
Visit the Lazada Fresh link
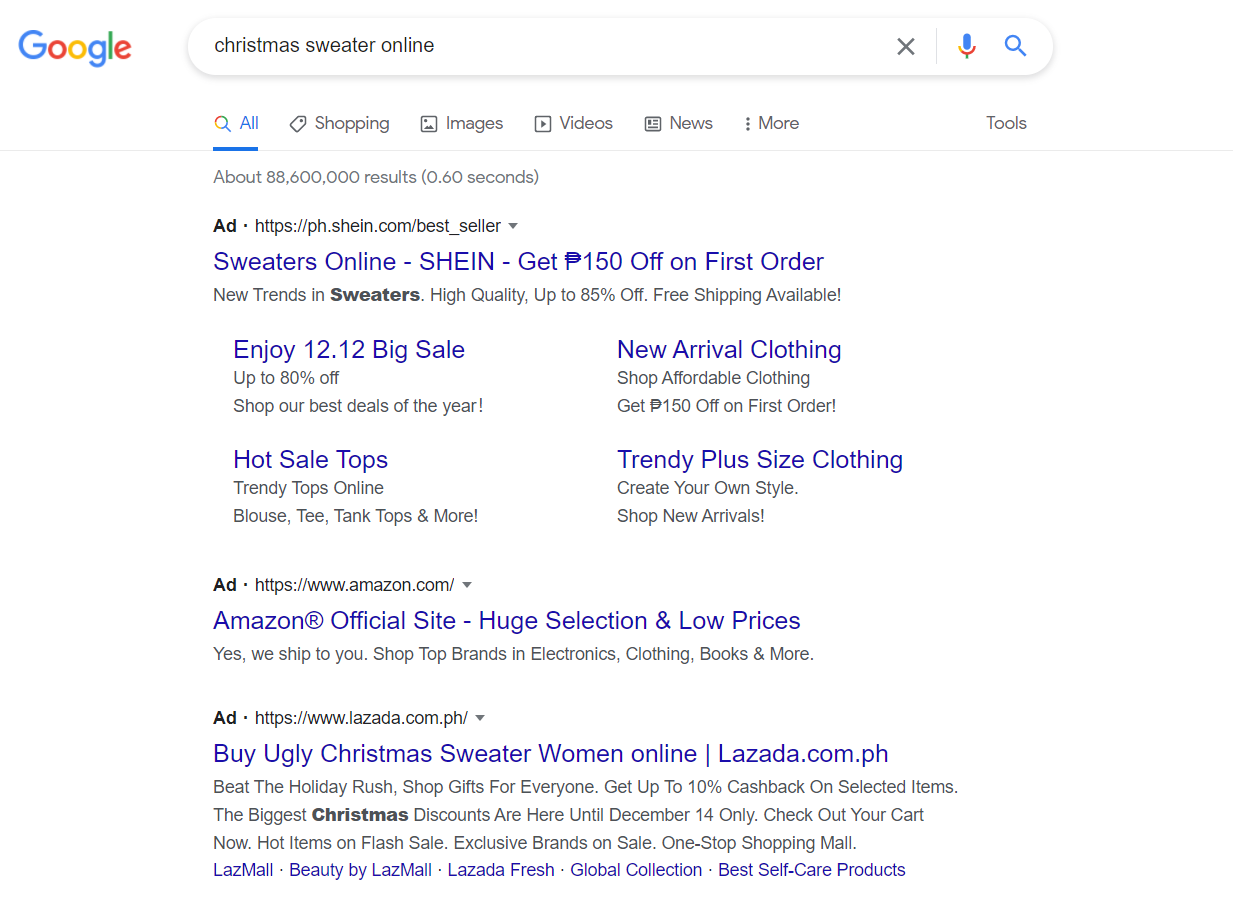pyautogui.click(x=500, y=870)
